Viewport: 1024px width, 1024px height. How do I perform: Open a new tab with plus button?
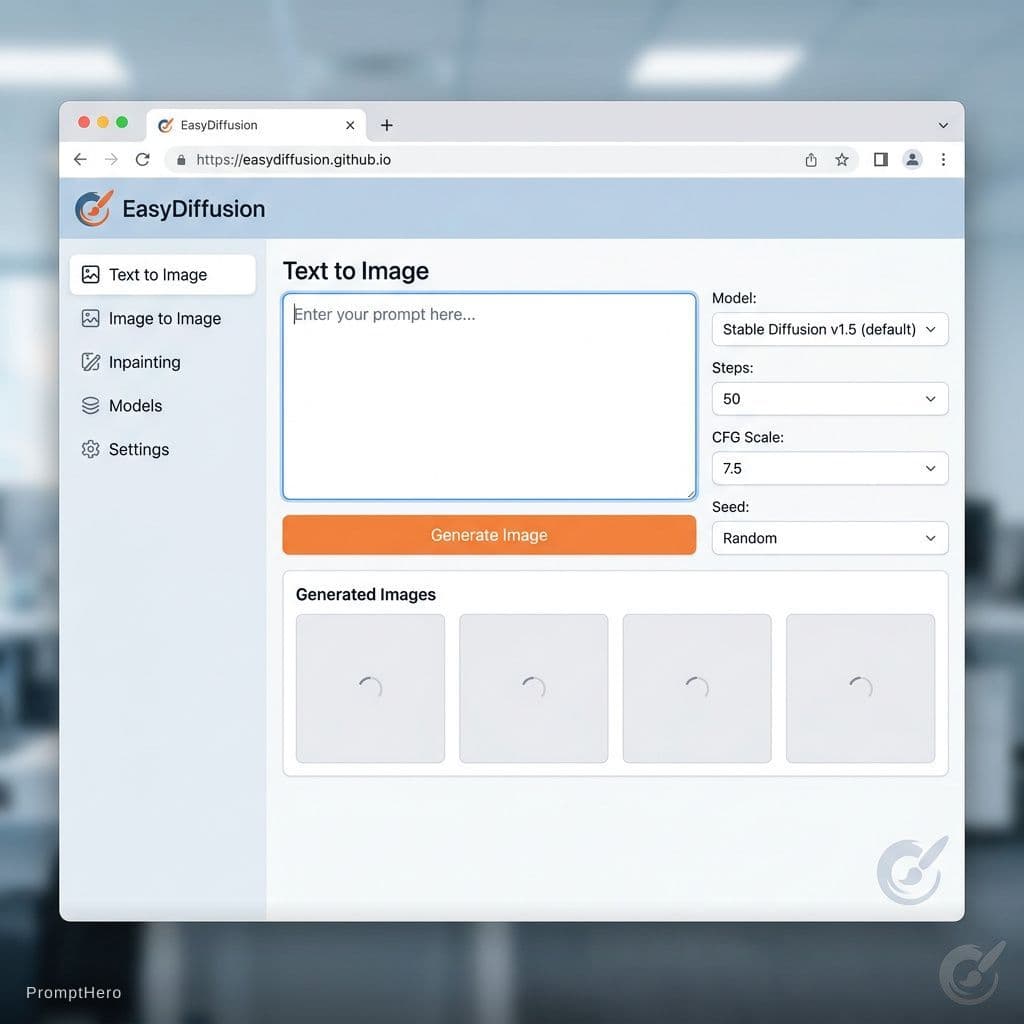pyautogui.click(x=387, y=125)
